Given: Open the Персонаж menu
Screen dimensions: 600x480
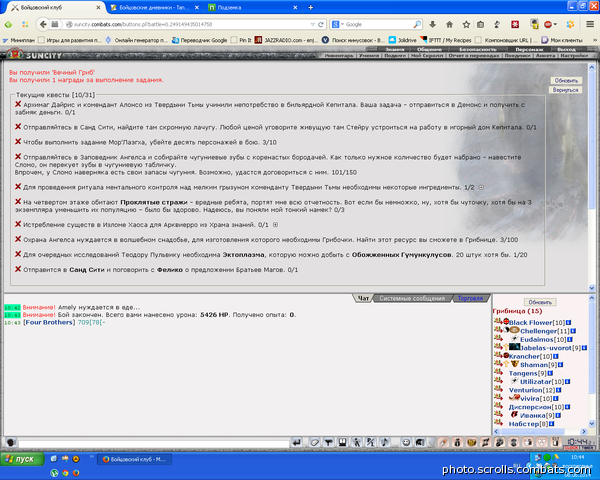Looking at the screenshot, I should (x=529, y=49).
